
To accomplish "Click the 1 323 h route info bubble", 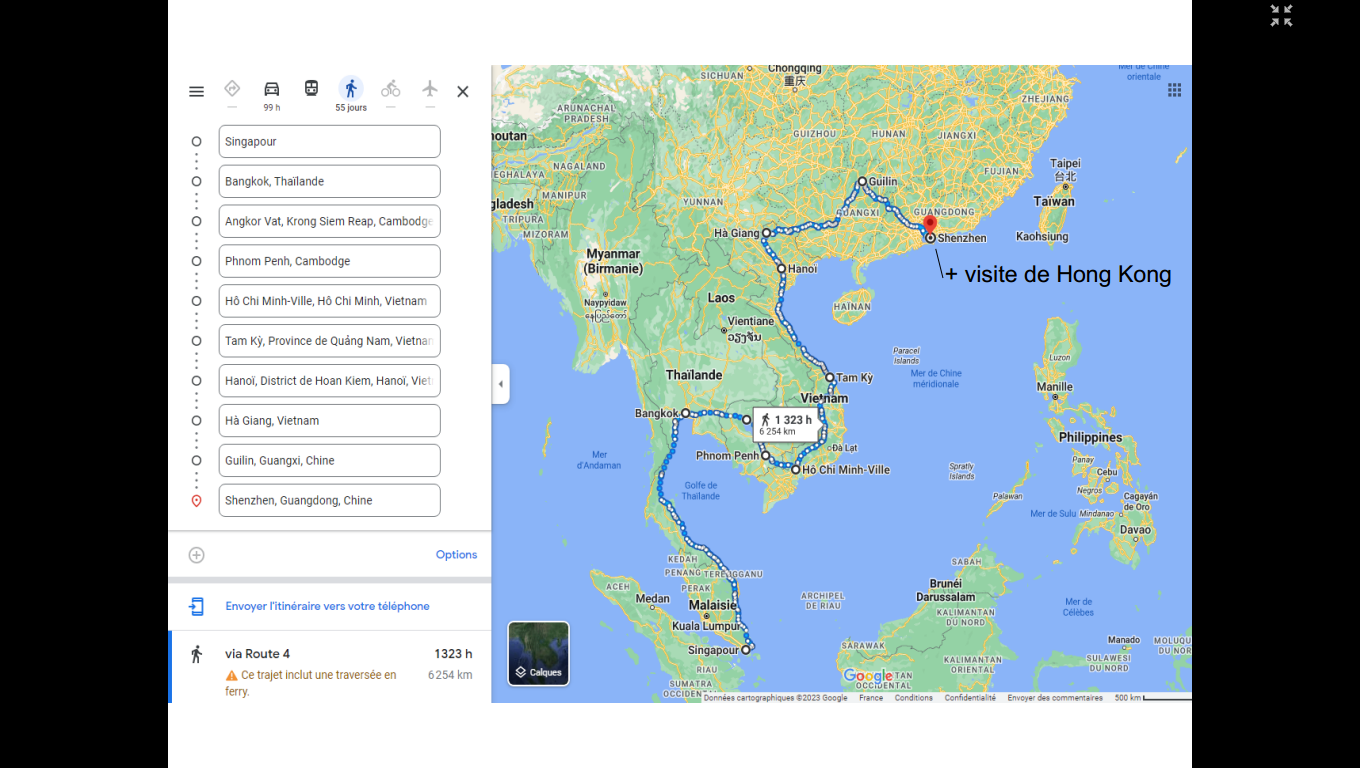I will point(785,424).
